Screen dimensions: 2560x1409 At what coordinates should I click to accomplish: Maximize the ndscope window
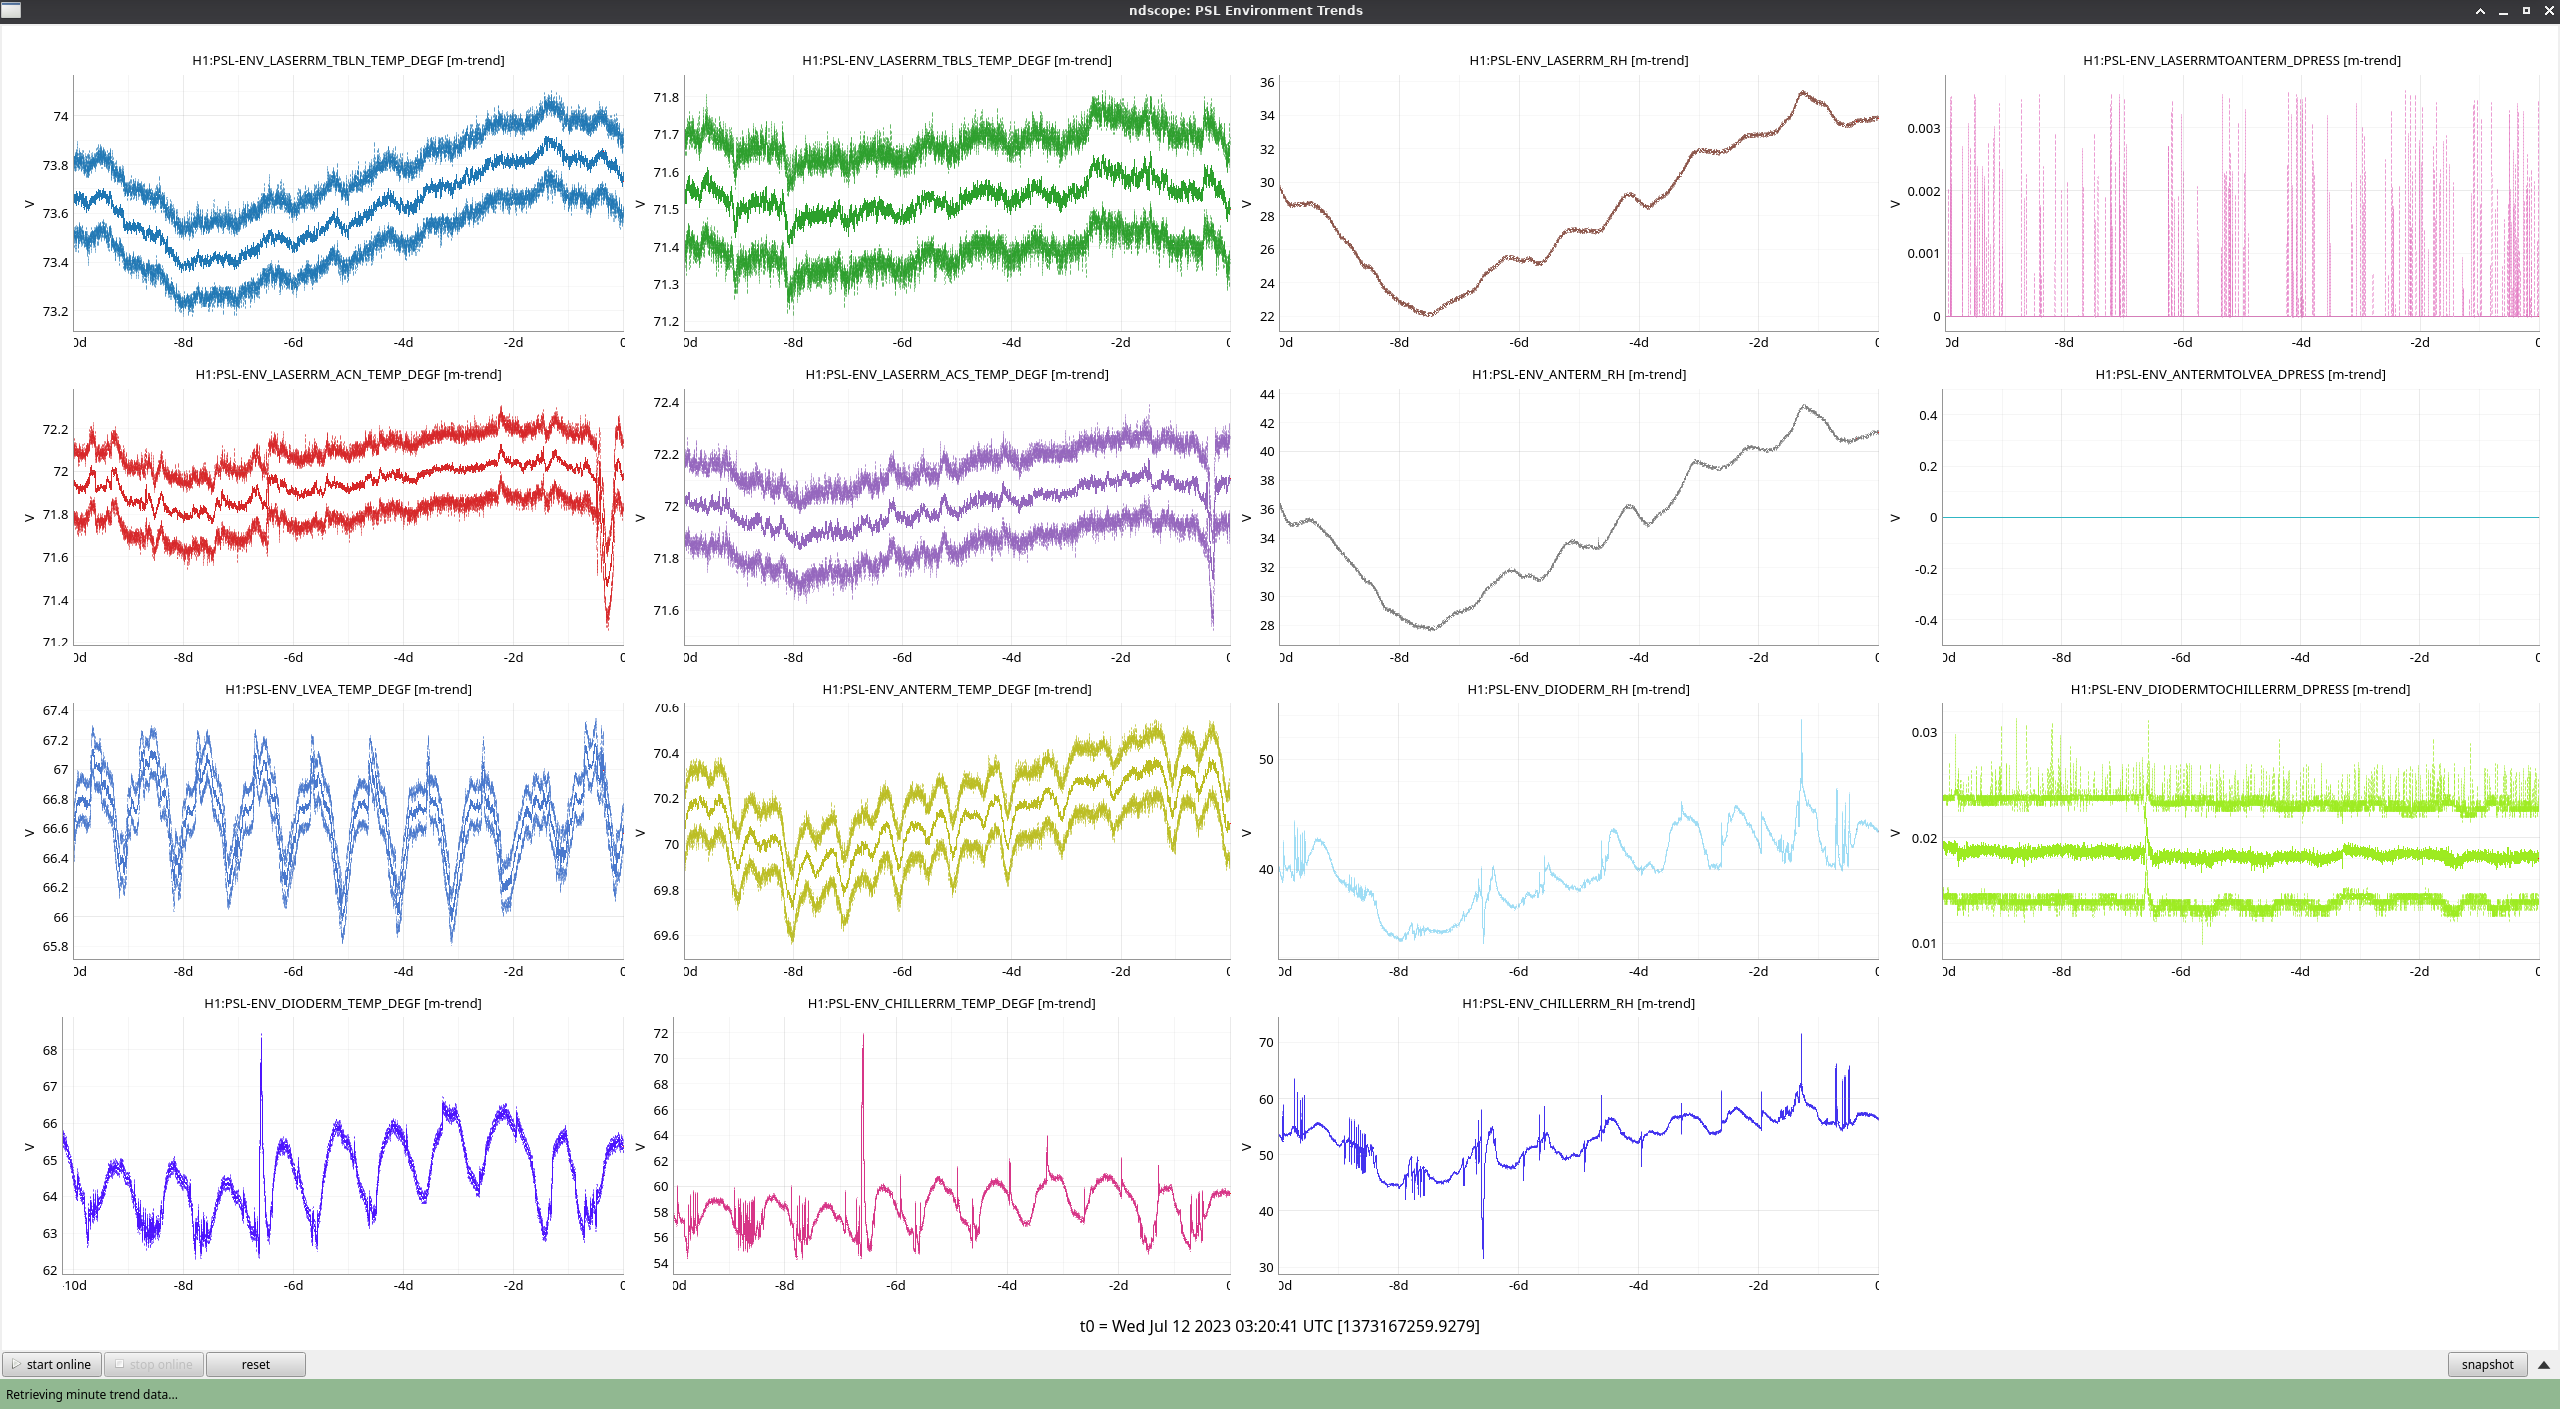tap(2526, 11)
